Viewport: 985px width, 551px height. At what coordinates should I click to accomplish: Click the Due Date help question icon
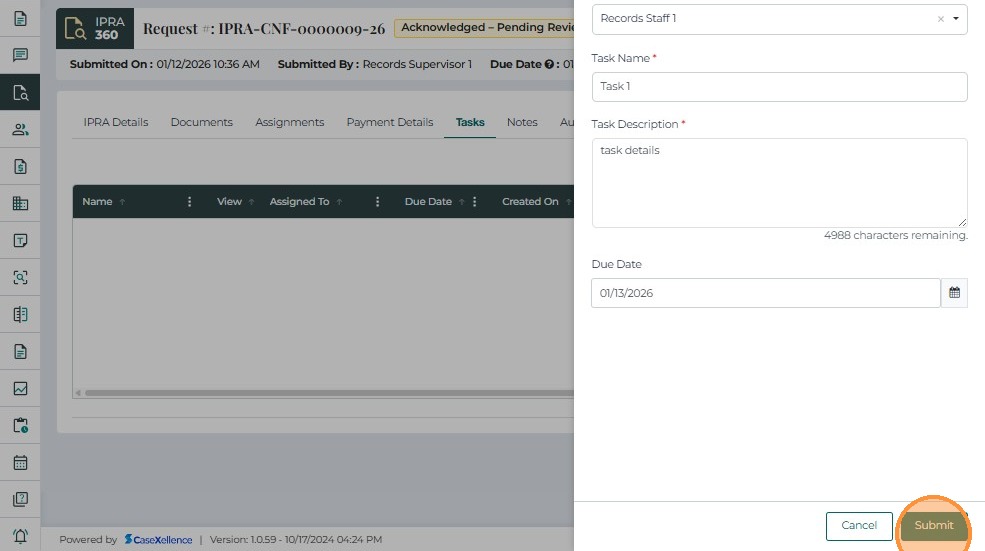tap(549, 64)
